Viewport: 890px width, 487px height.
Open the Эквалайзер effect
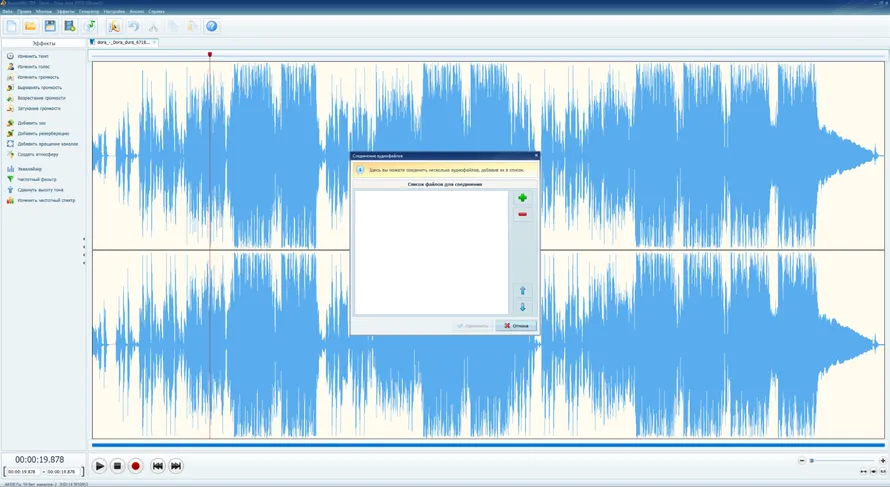point(24,169)
